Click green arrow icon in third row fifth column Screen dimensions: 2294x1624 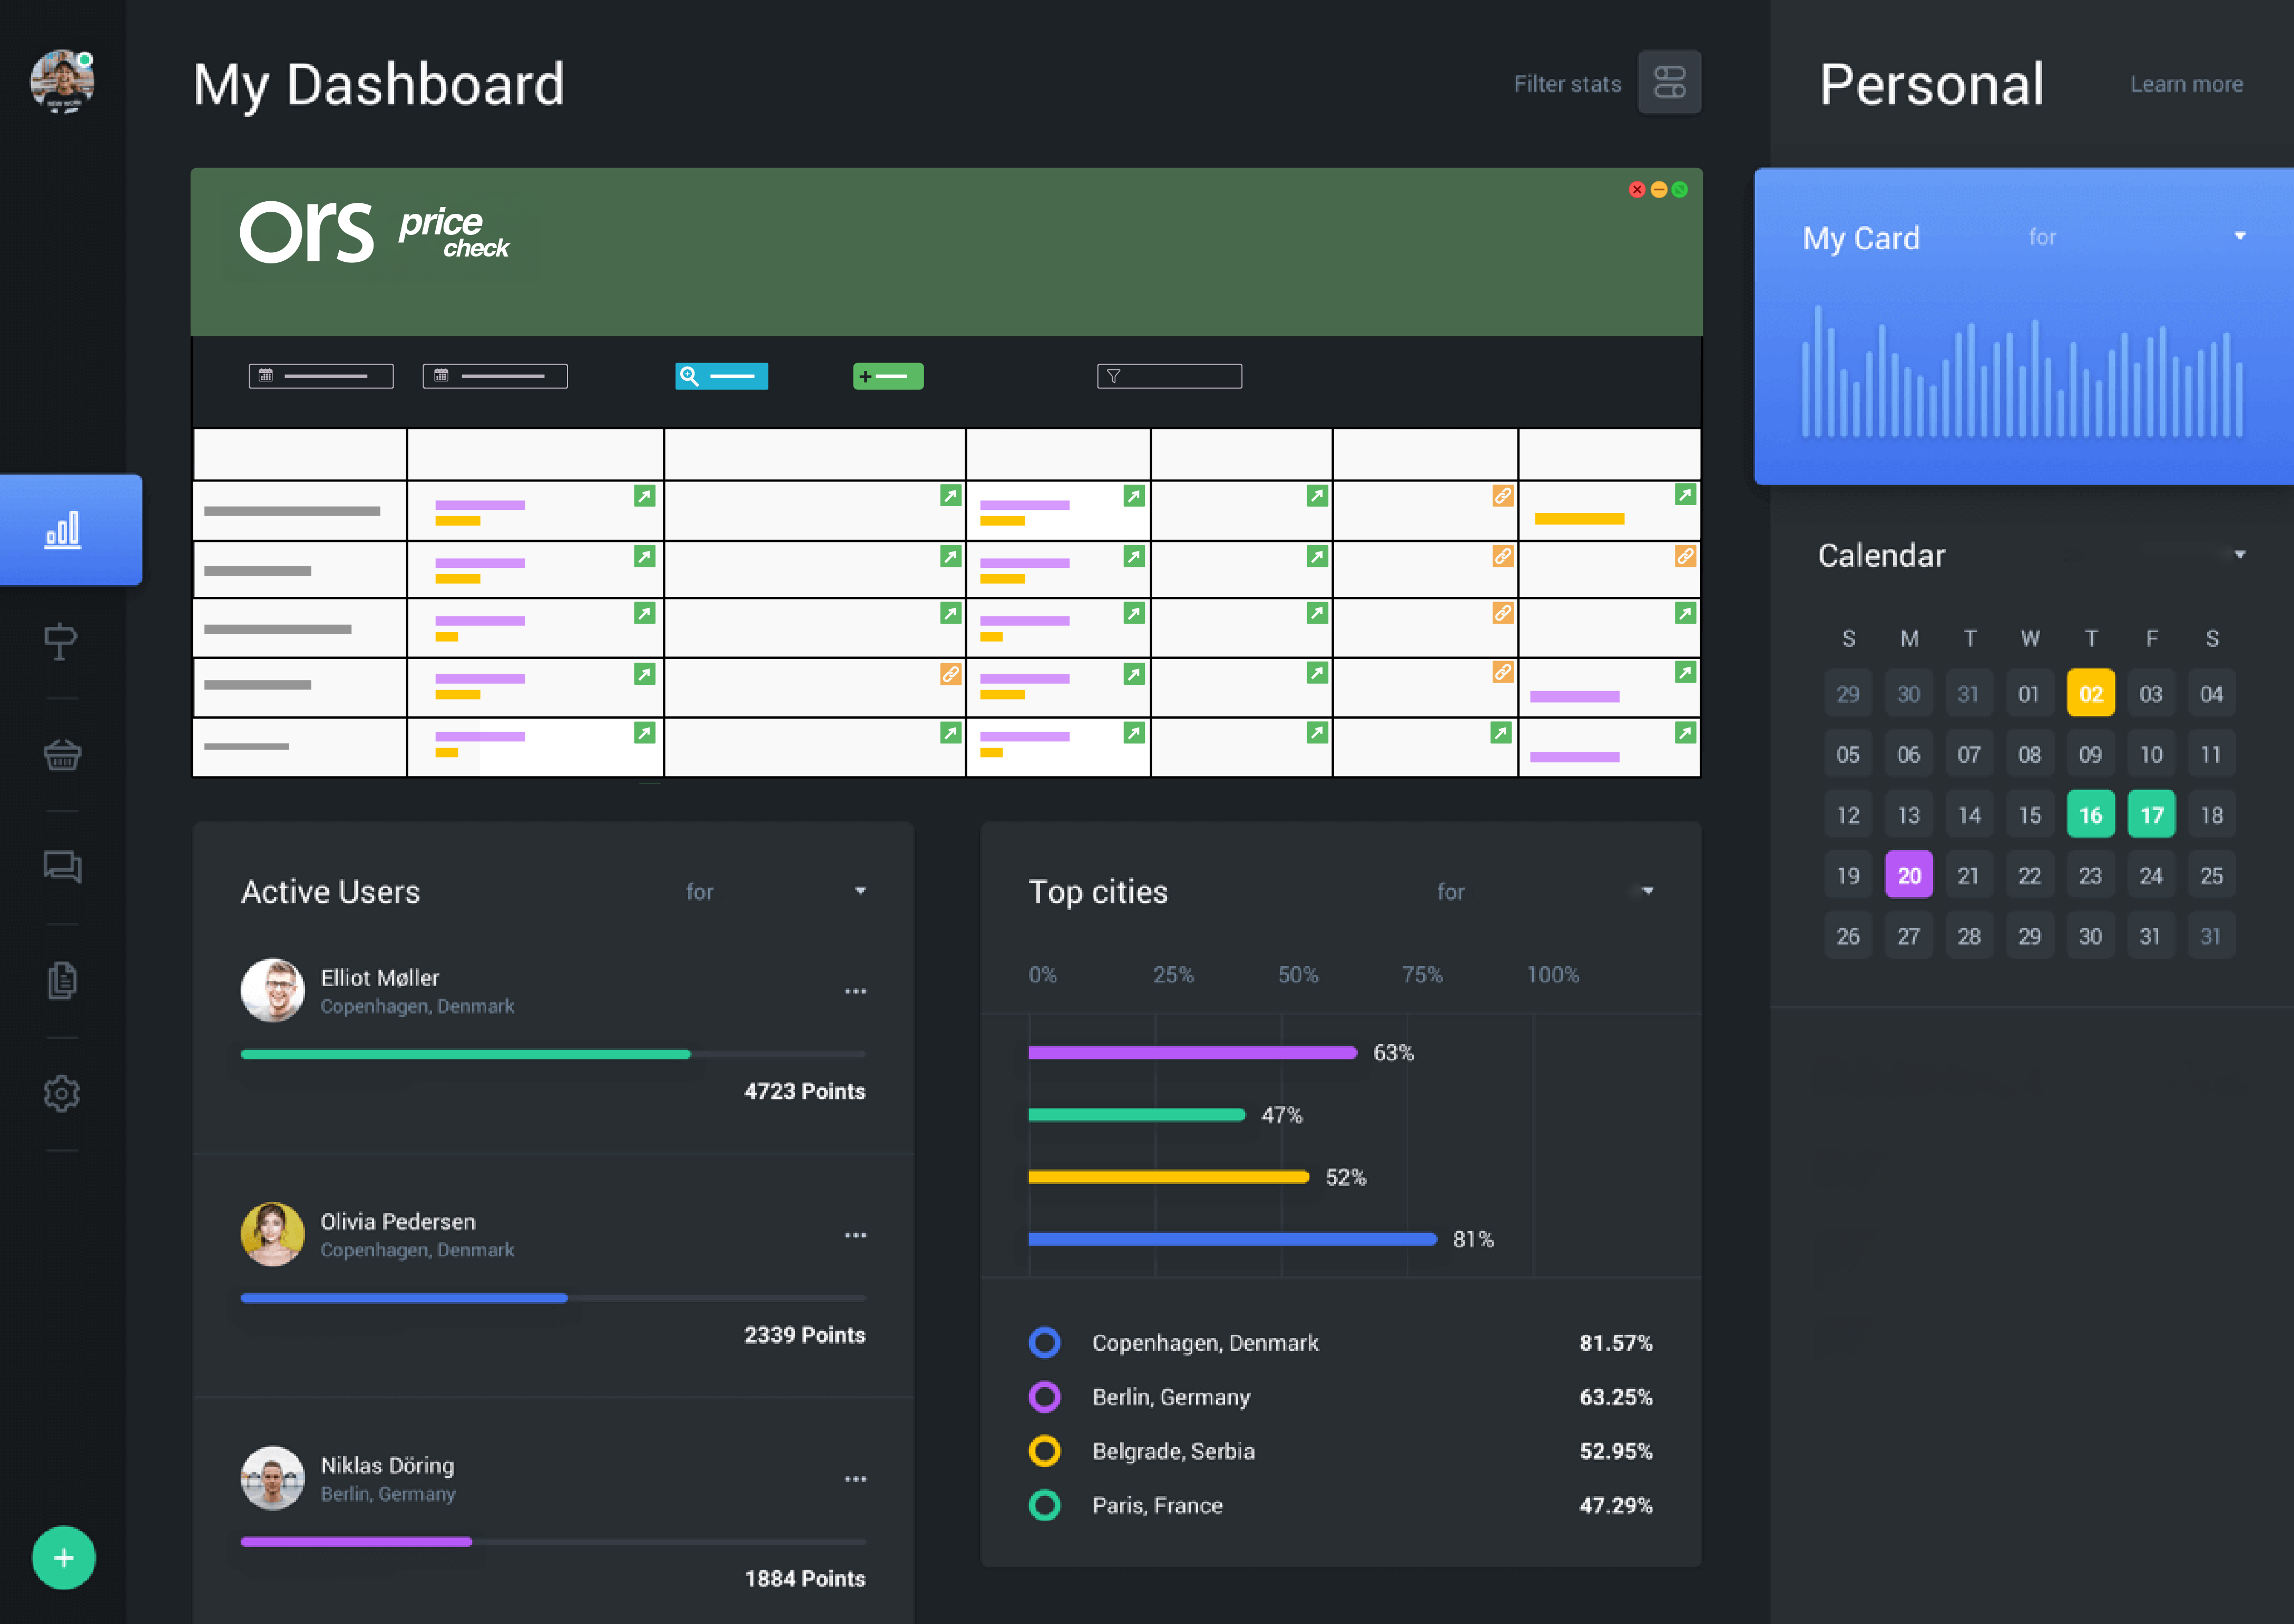pos(1317,613)
